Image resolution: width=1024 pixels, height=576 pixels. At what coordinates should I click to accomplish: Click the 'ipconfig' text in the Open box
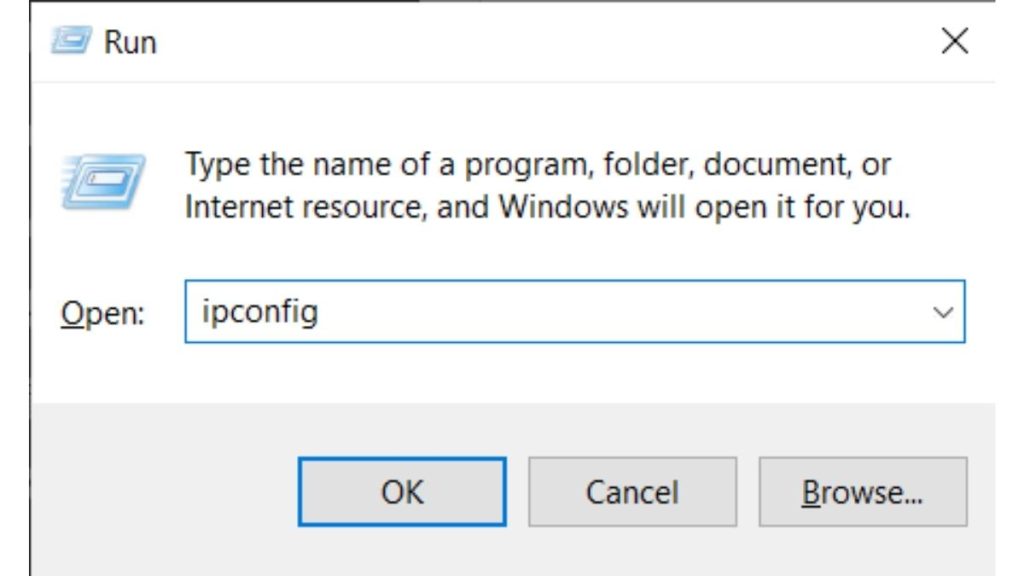click(260, 312)
